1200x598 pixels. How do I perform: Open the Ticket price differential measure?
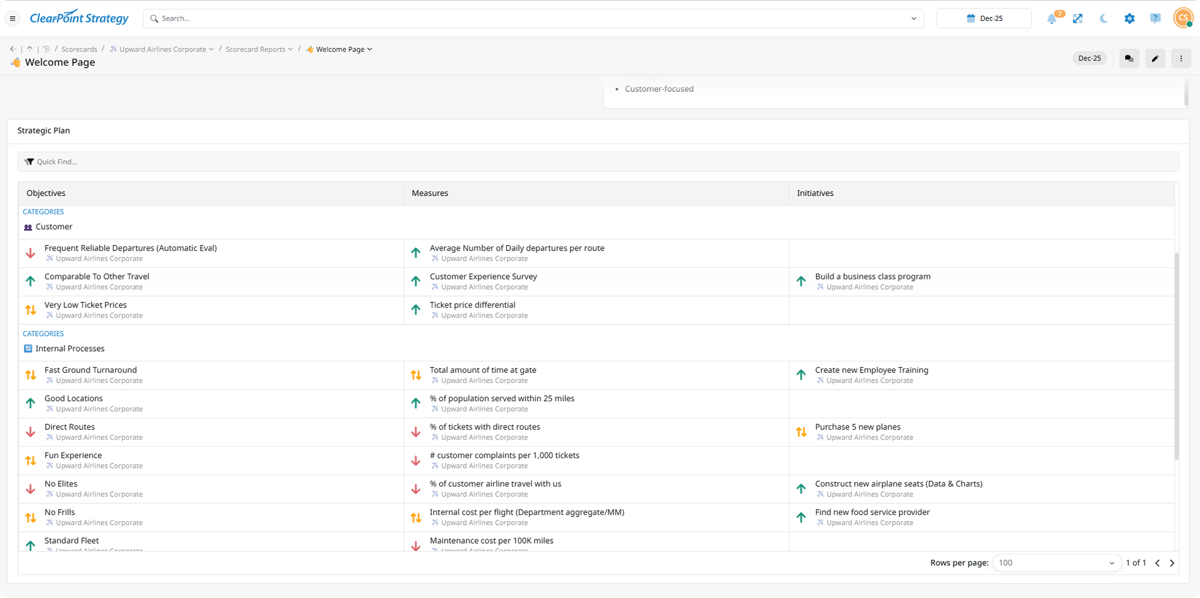point(473,305)
